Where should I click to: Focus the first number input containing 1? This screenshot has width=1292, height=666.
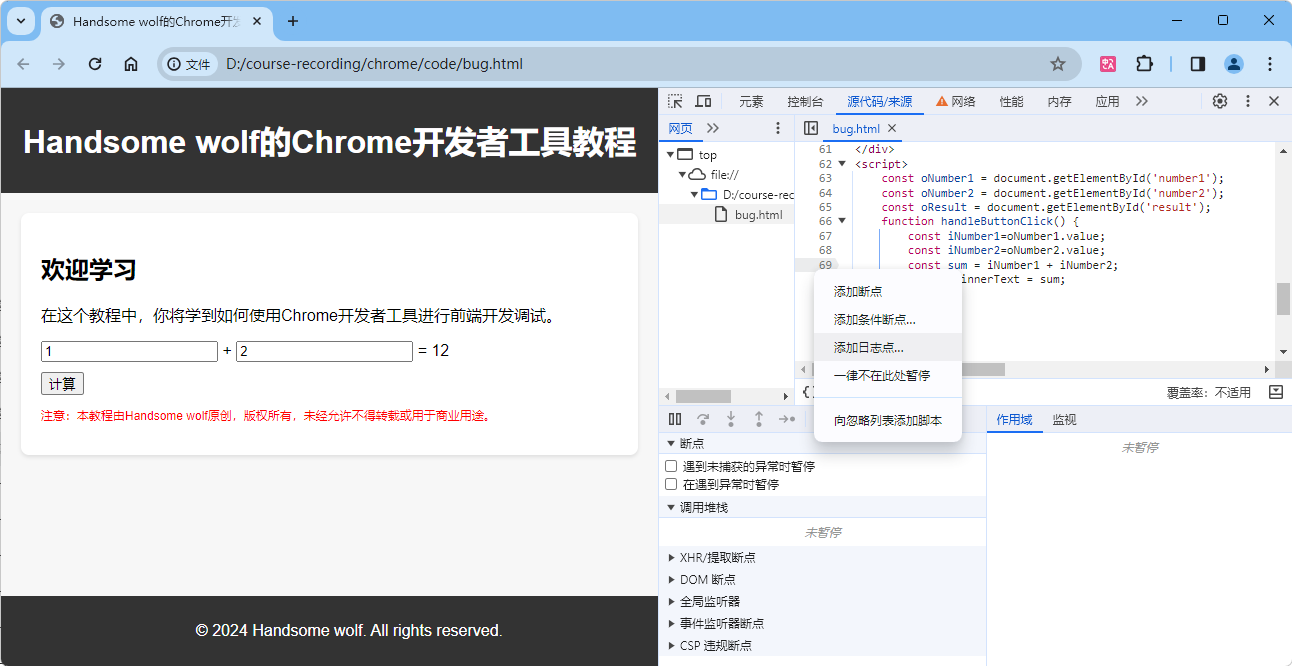(129, 352)
